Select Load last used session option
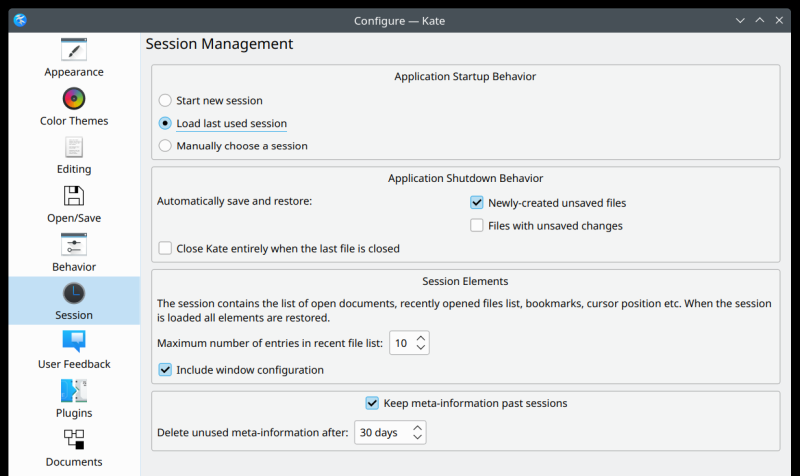The image size is (800, 476). point(165,124)
